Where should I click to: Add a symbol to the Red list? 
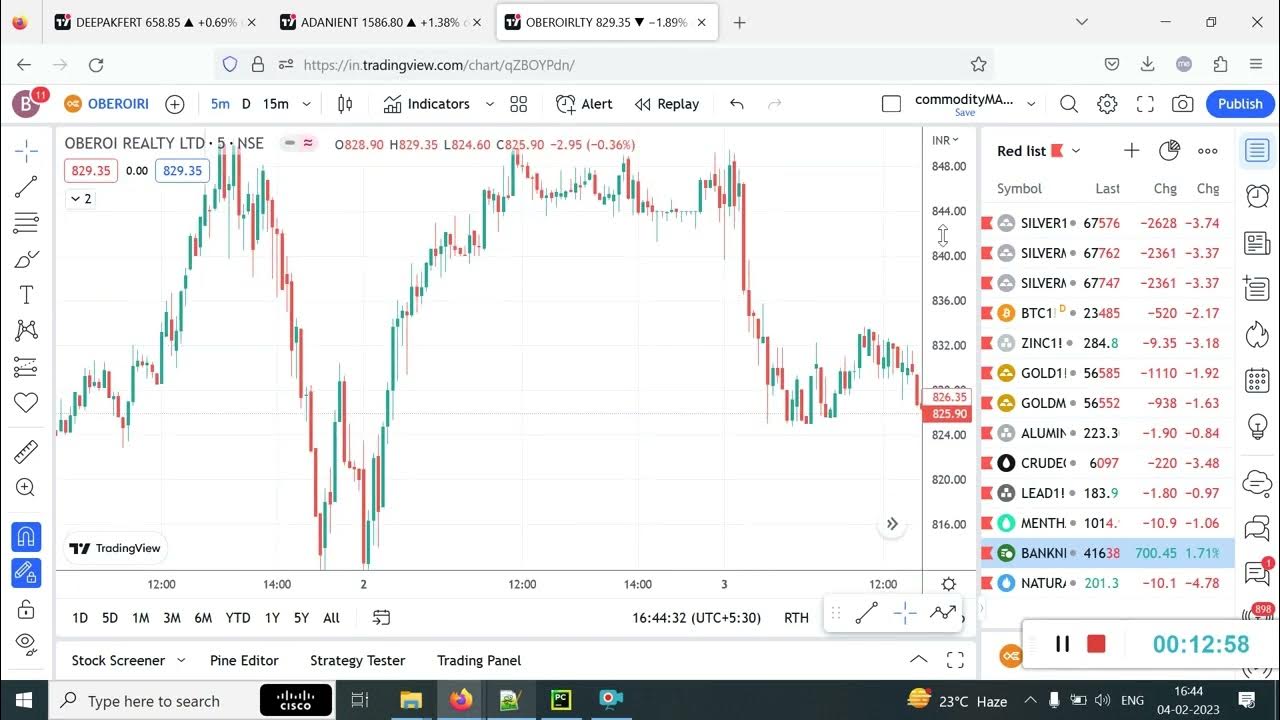coord(1131,151)
